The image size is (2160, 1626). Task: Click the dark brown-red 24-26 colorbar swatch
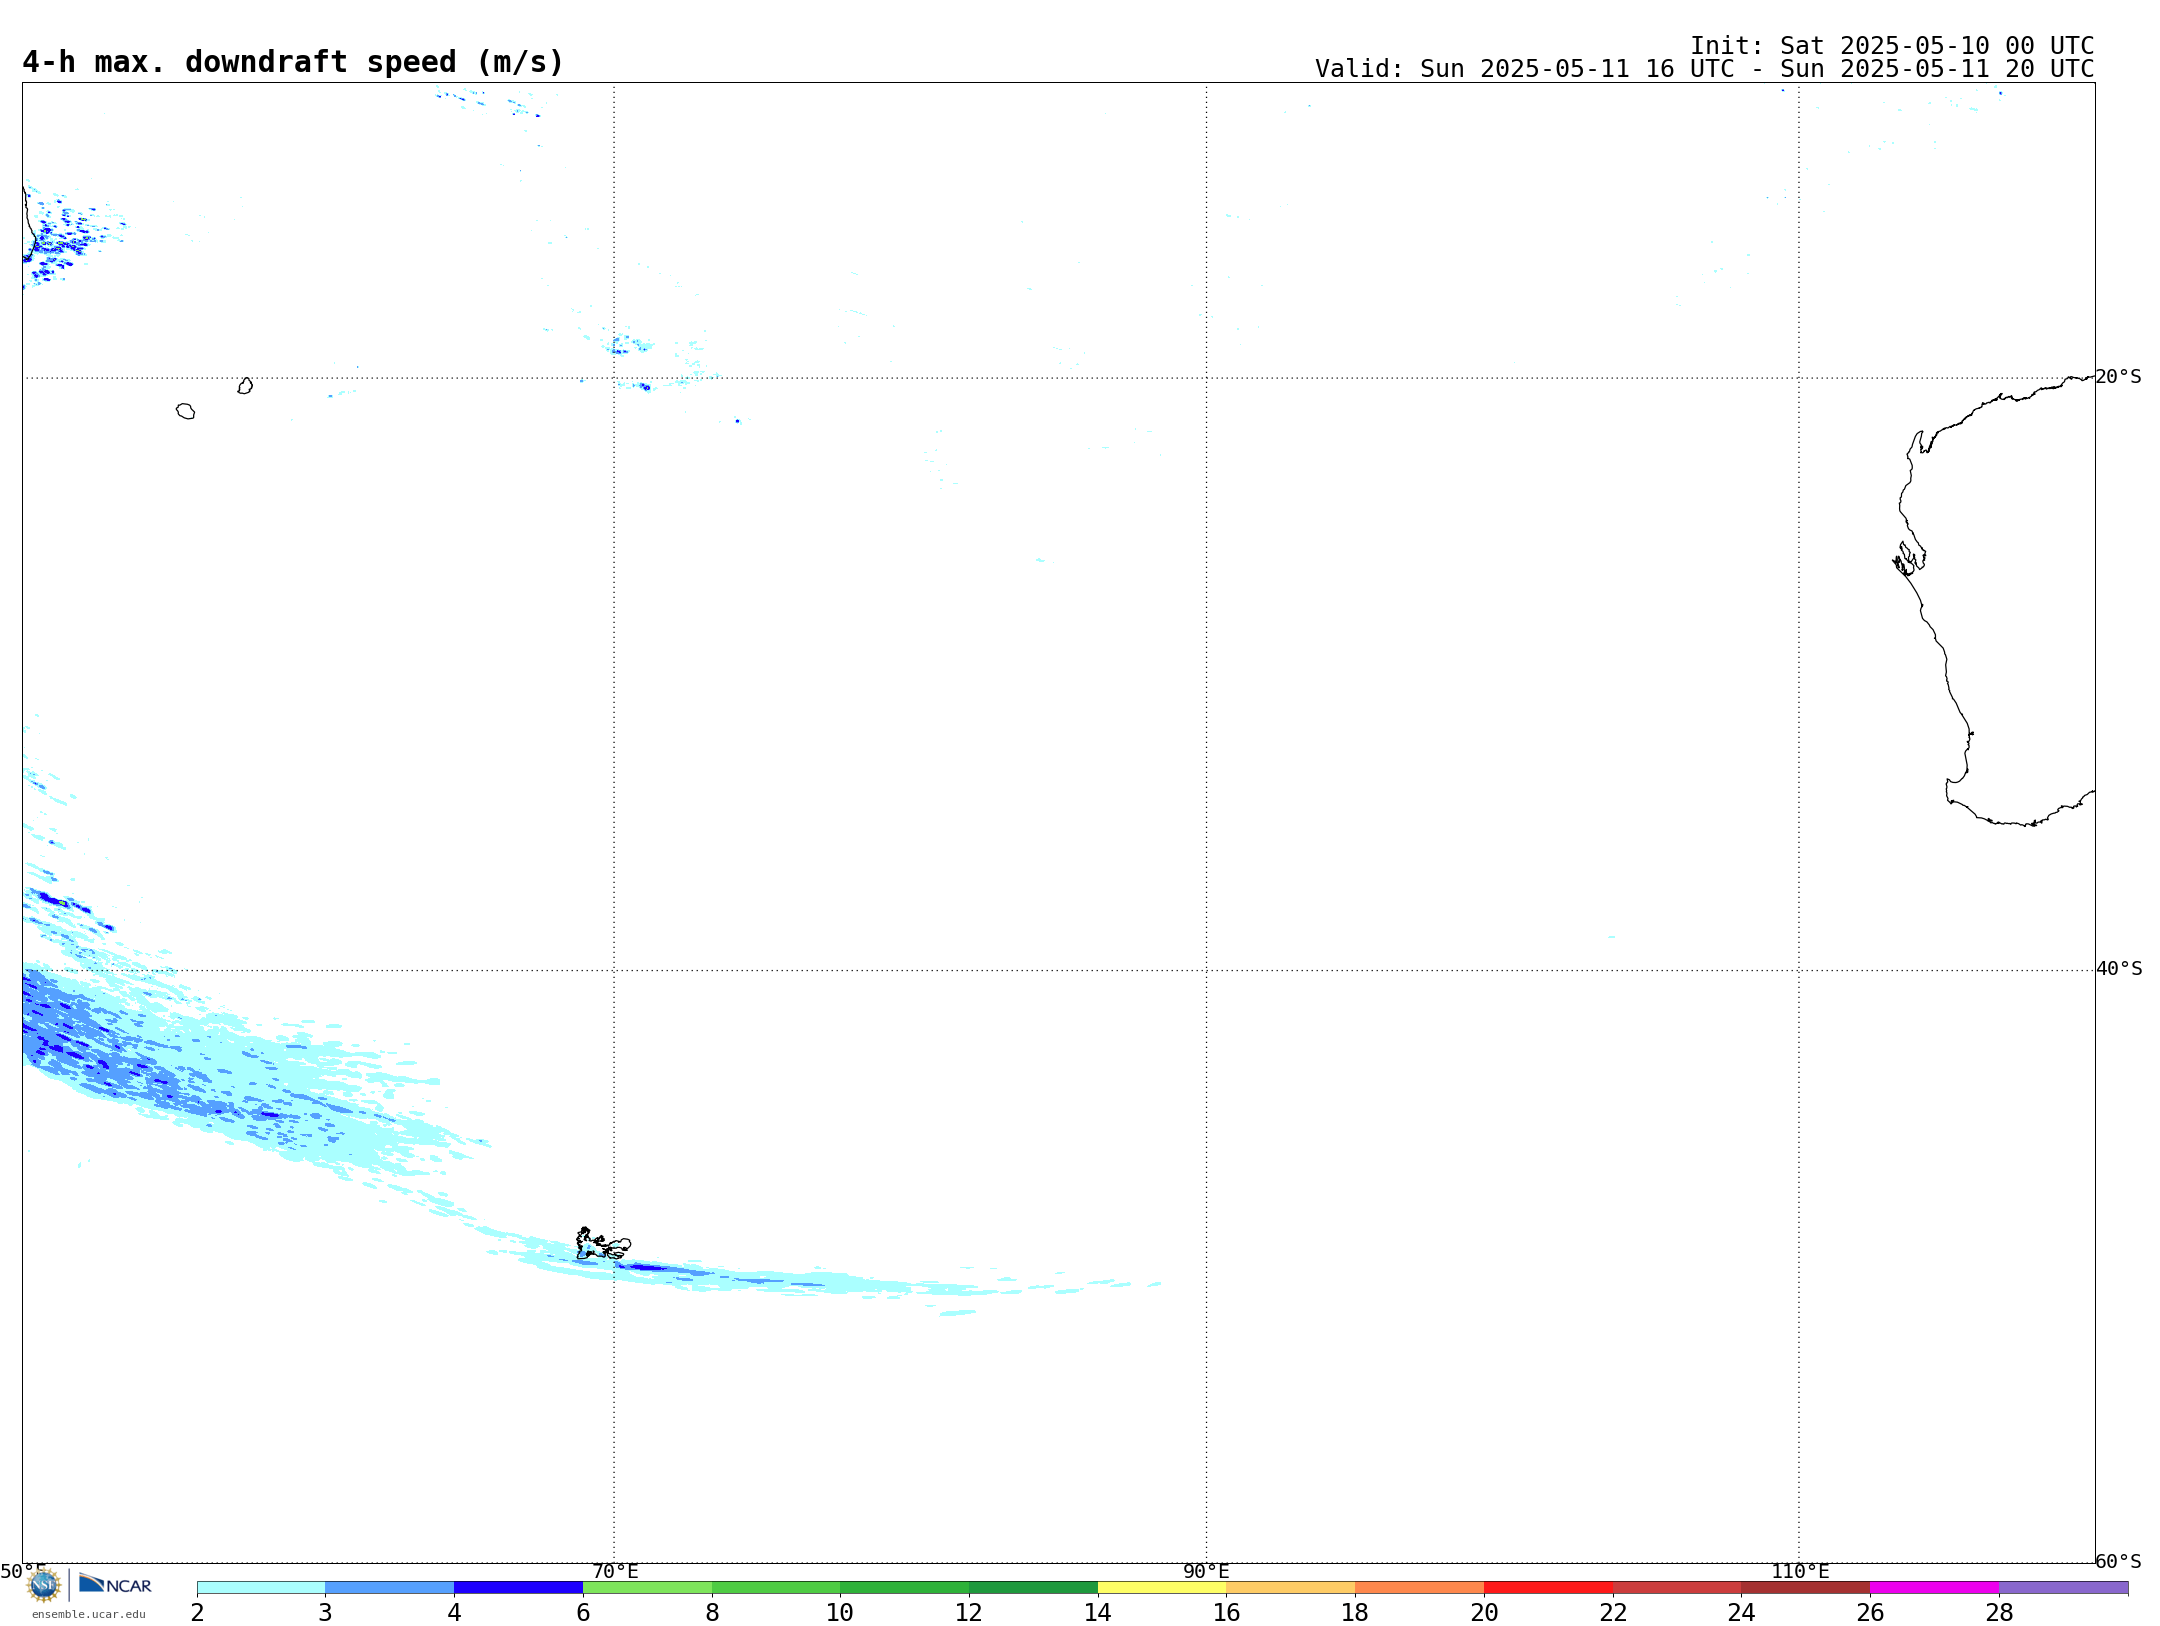(1806, 1588)
